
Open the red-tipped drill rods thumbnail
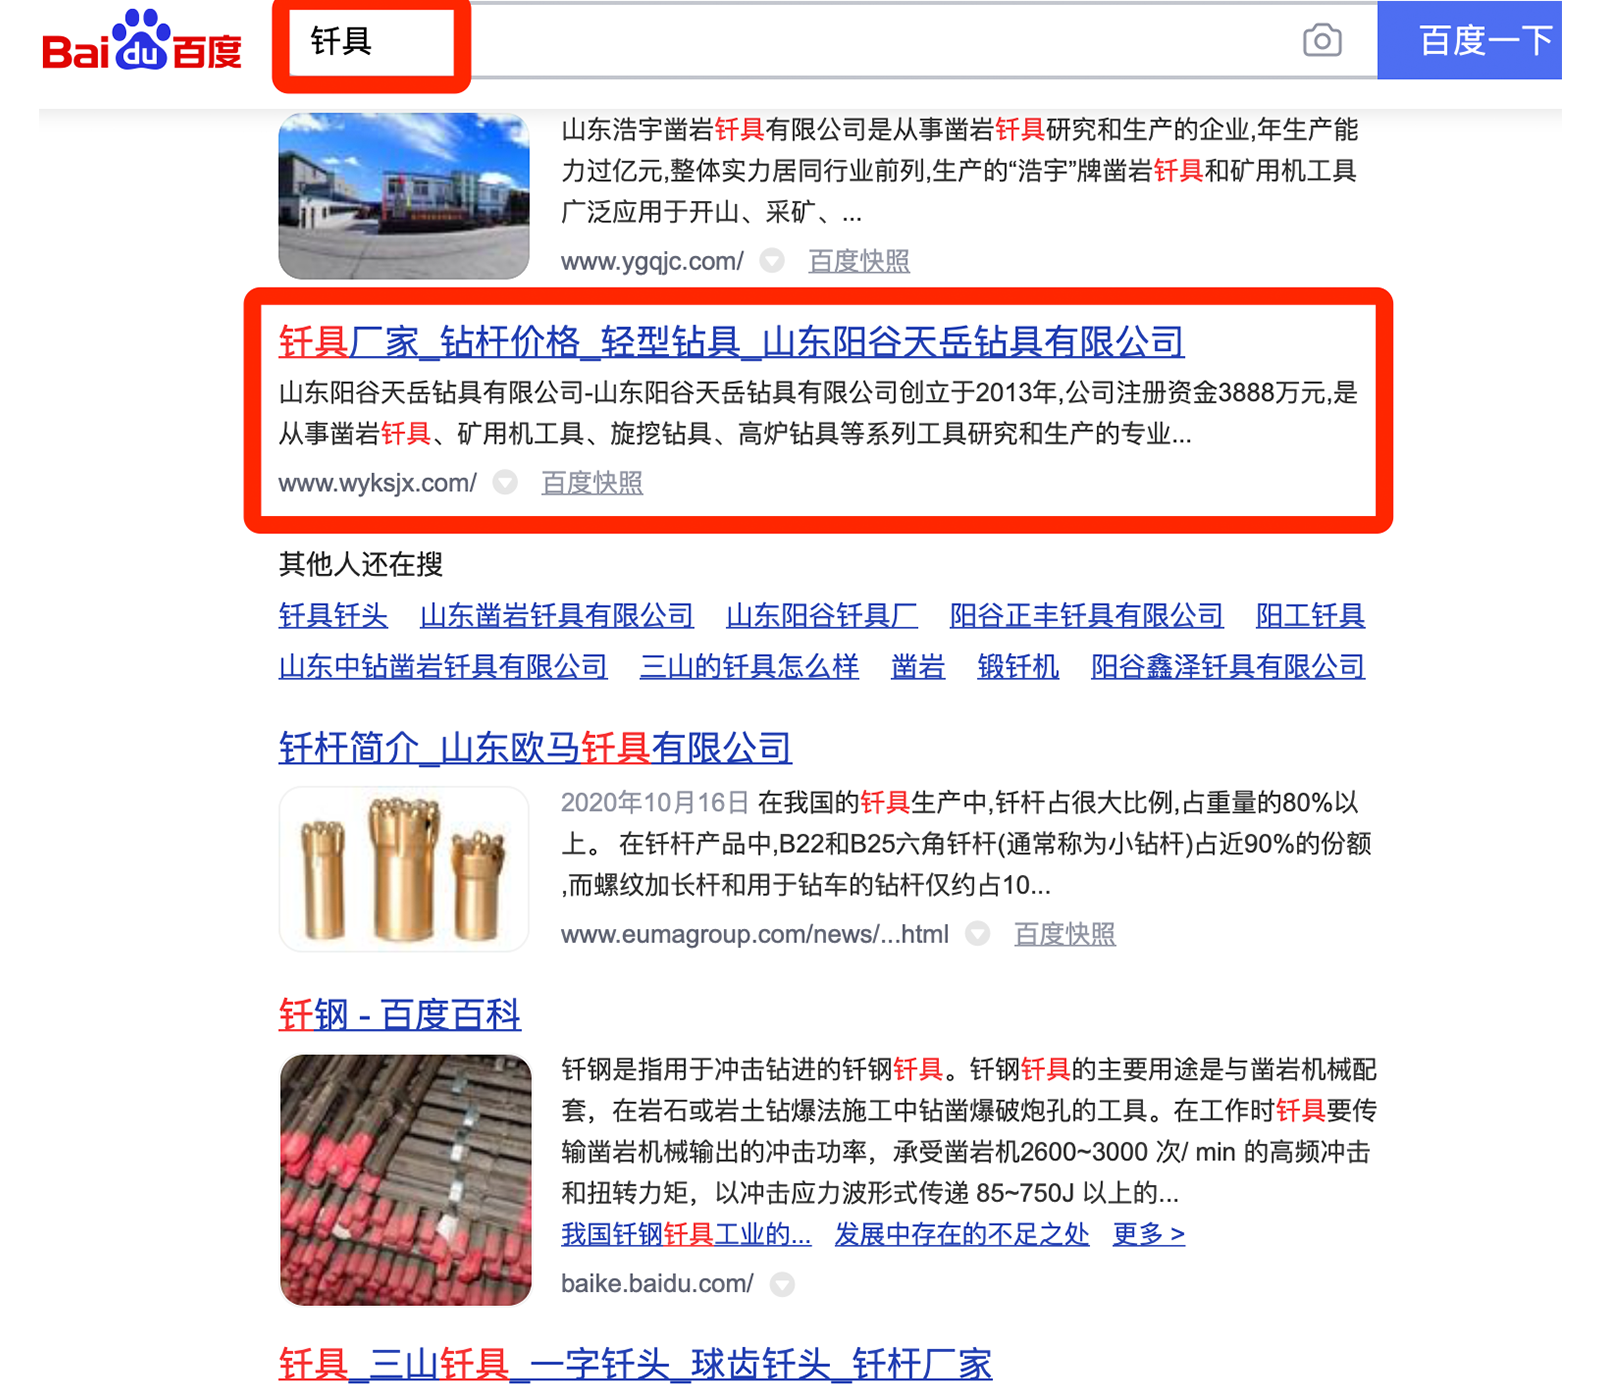point(406,1180)
